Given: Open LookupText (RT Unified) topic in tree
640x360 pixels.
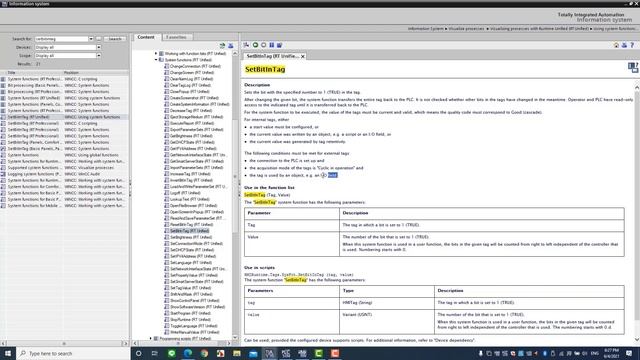Looking at the screenshot, I should 189,199.
